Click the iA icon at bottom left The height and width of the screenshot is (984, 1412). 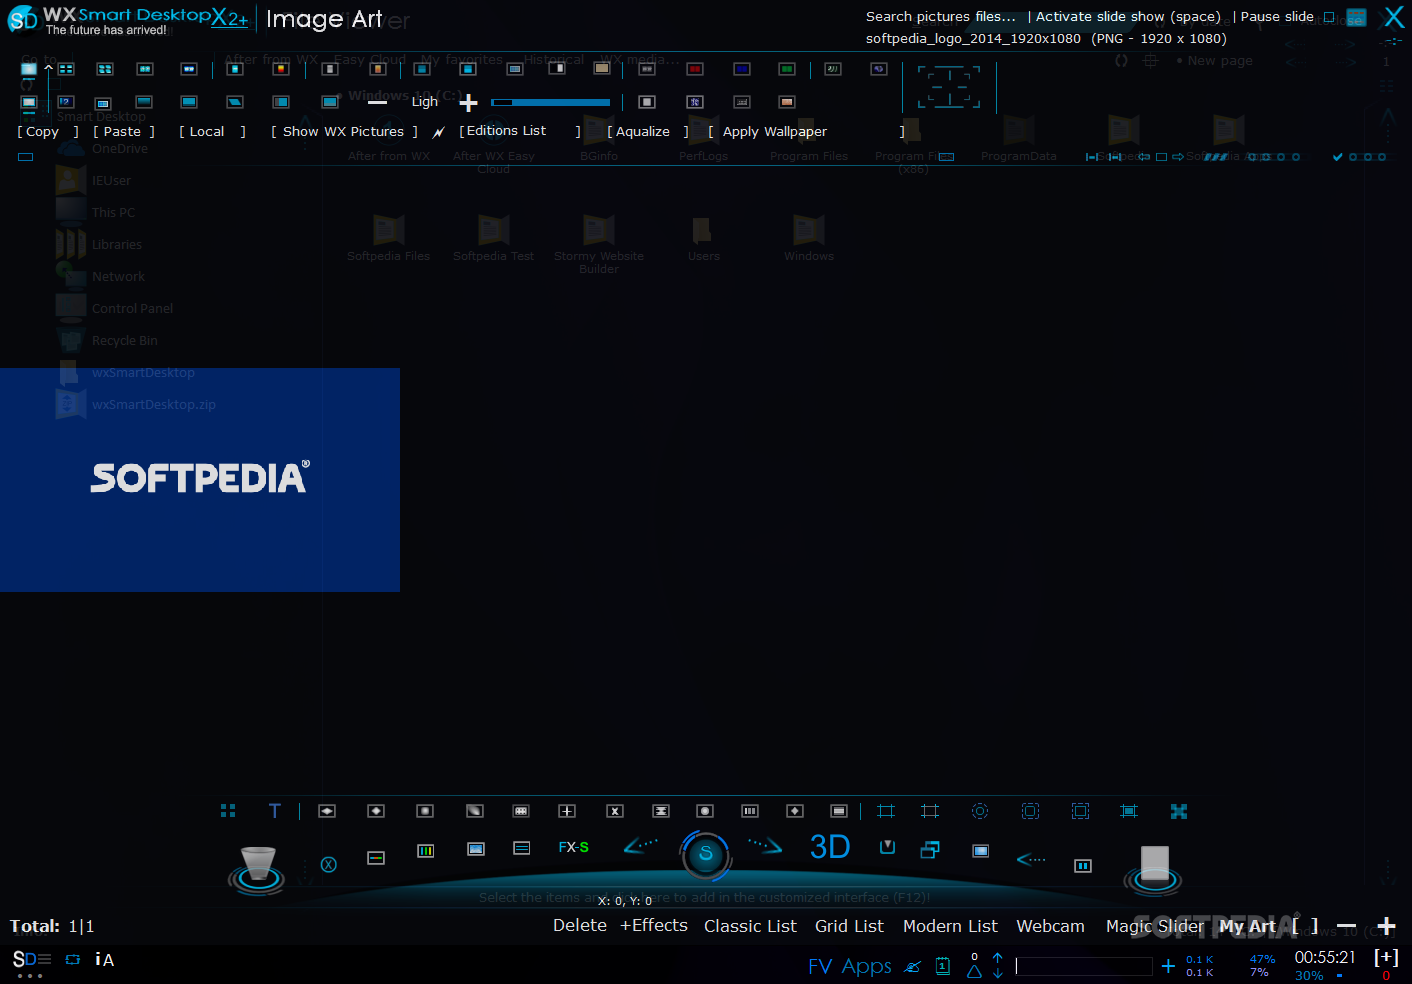pos(105,960)
